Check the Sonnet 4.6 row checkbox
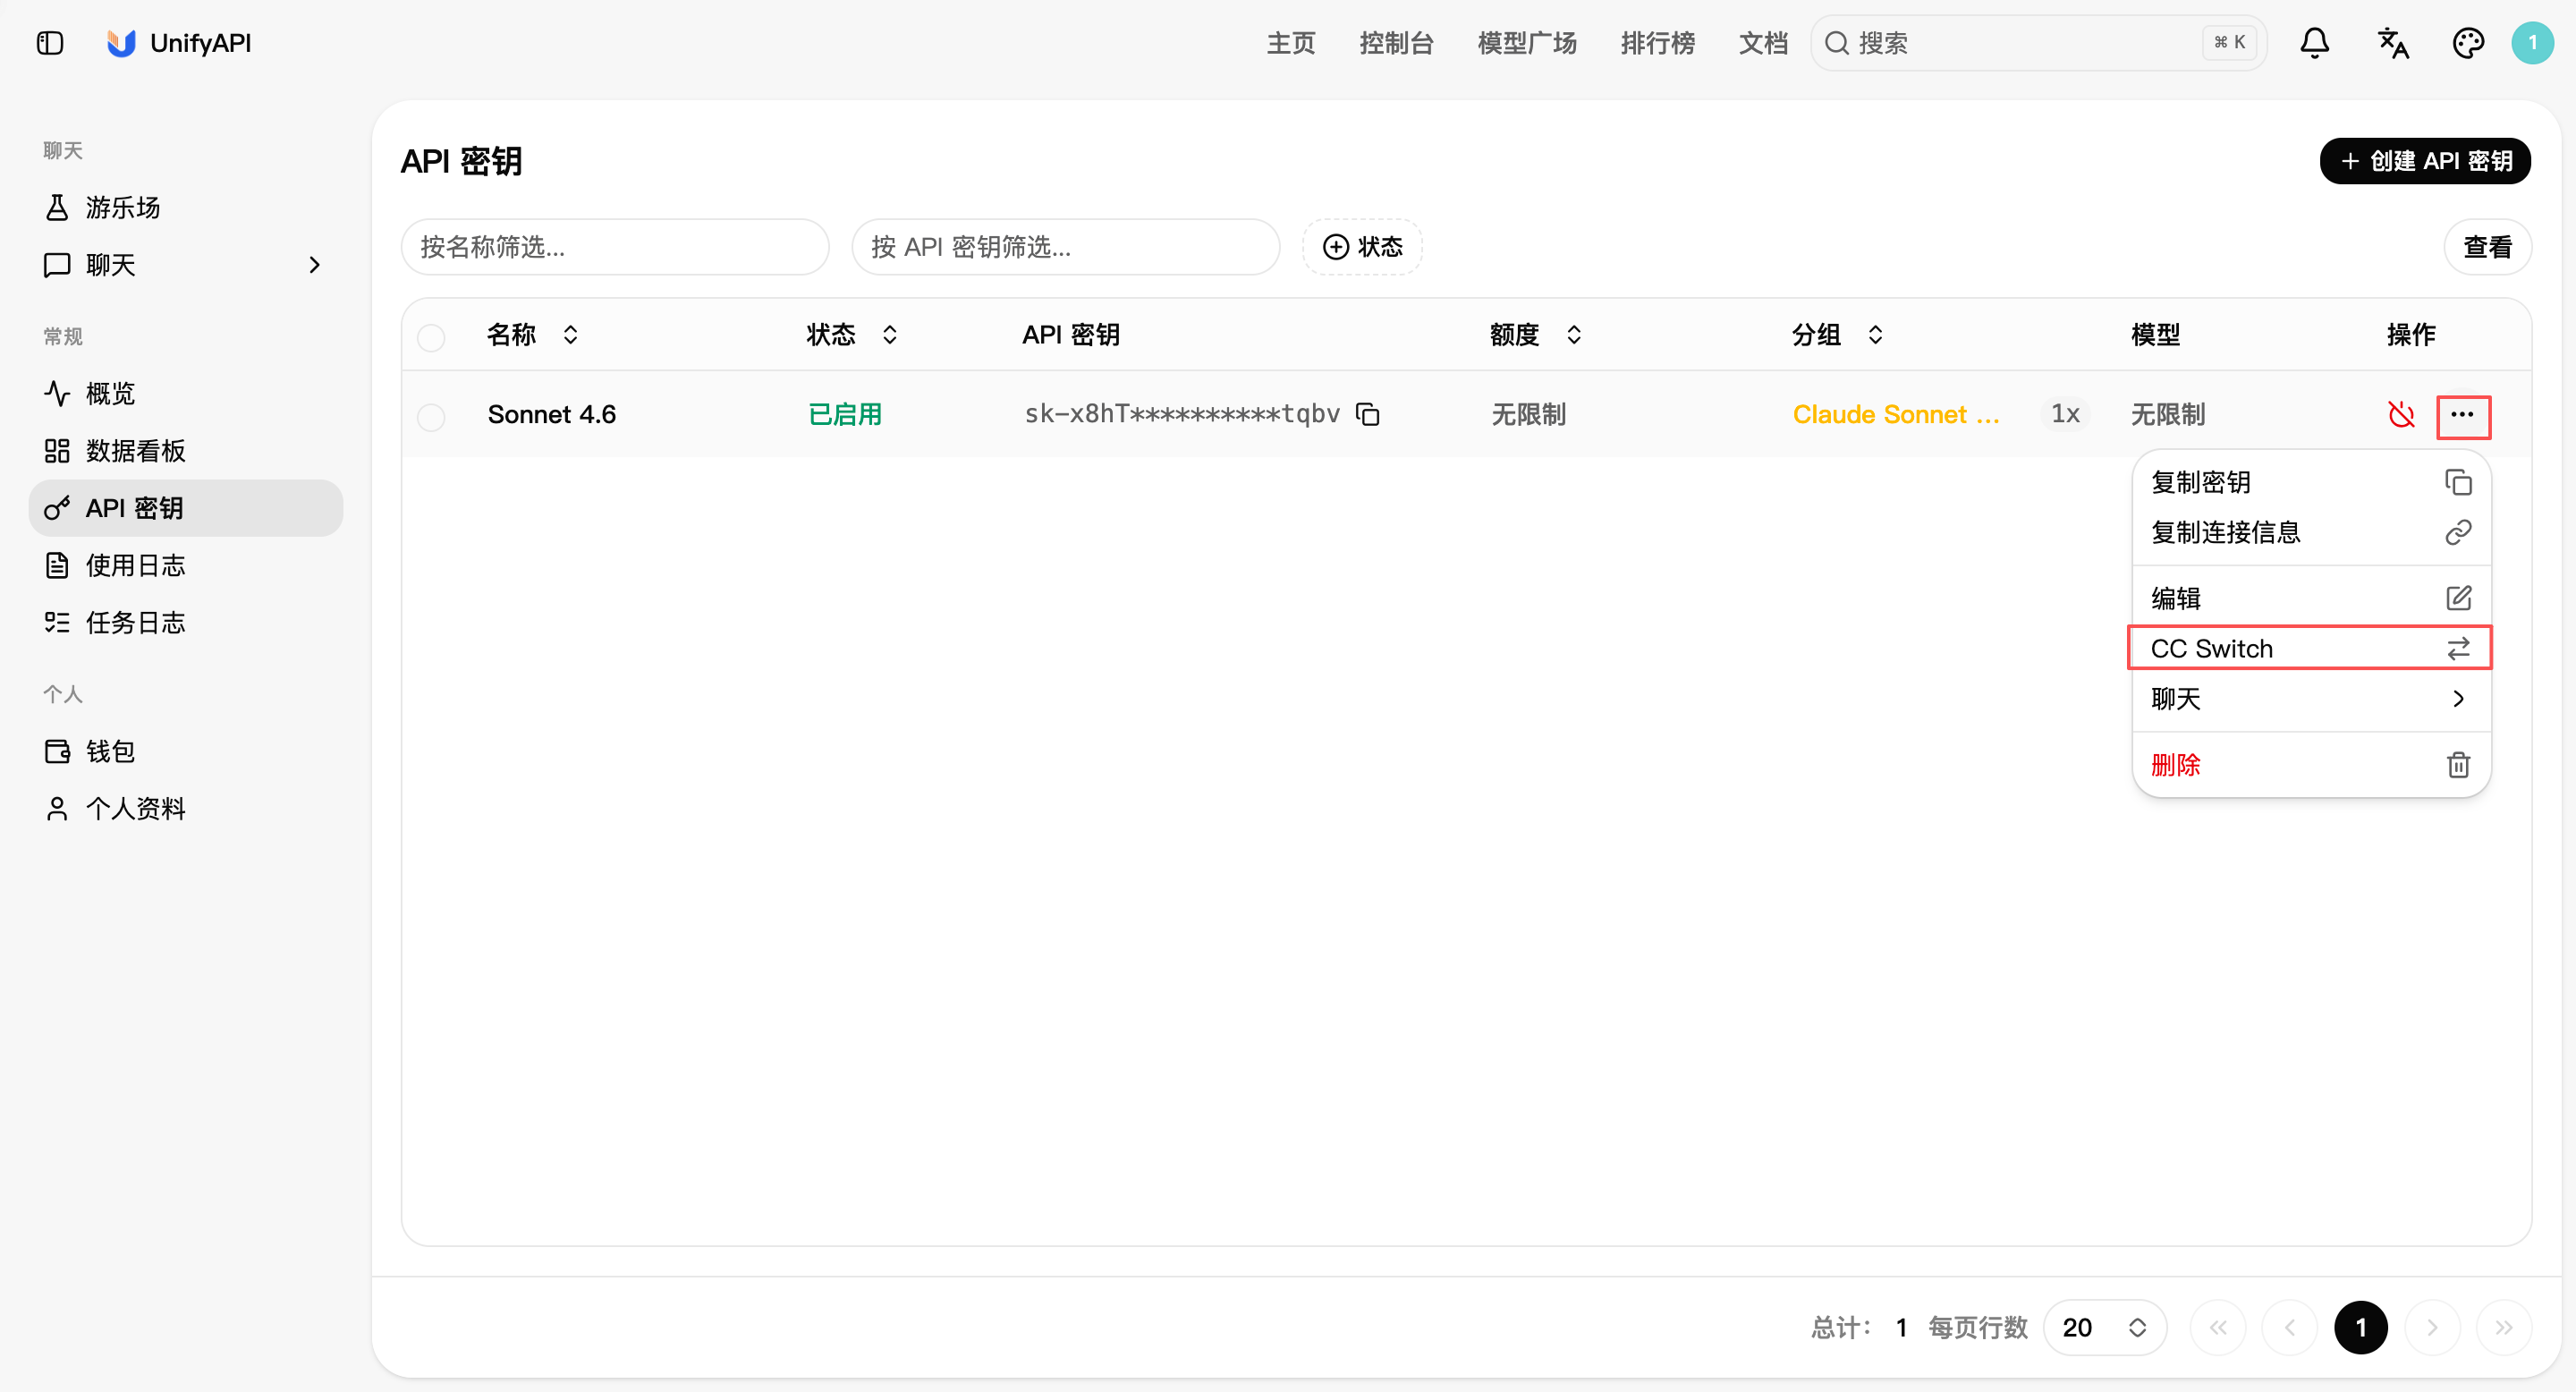The width and height of the screenshot is (2576, 1392). [x=431, y=416]
